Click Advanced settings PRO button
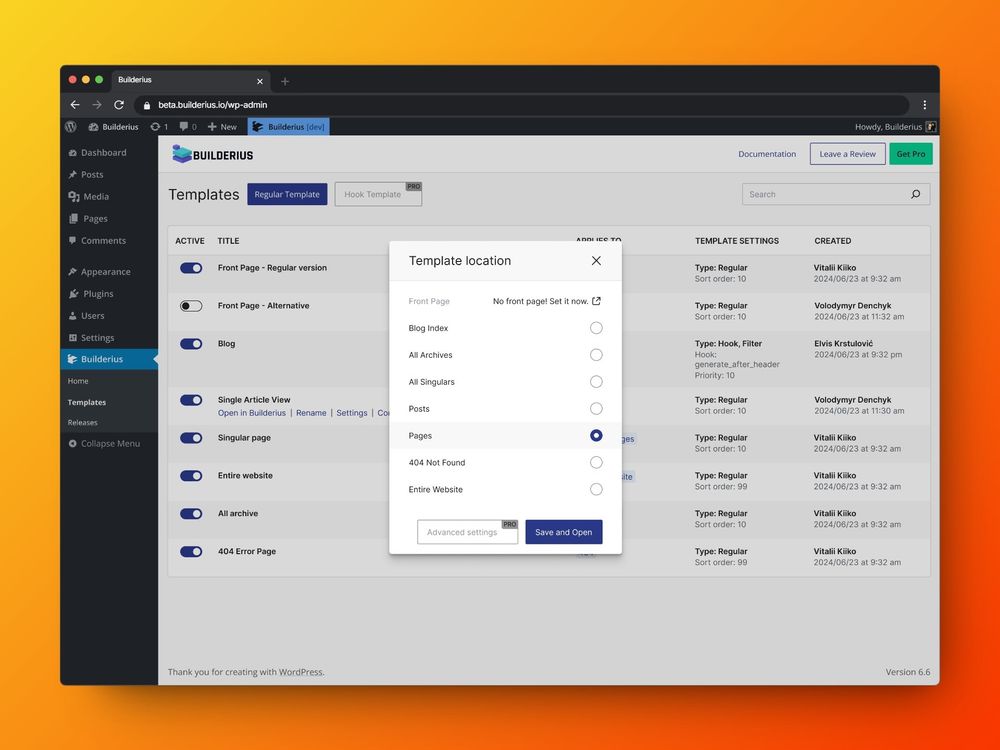Viewport: 1000px width, 750px height. pos(467,532)
